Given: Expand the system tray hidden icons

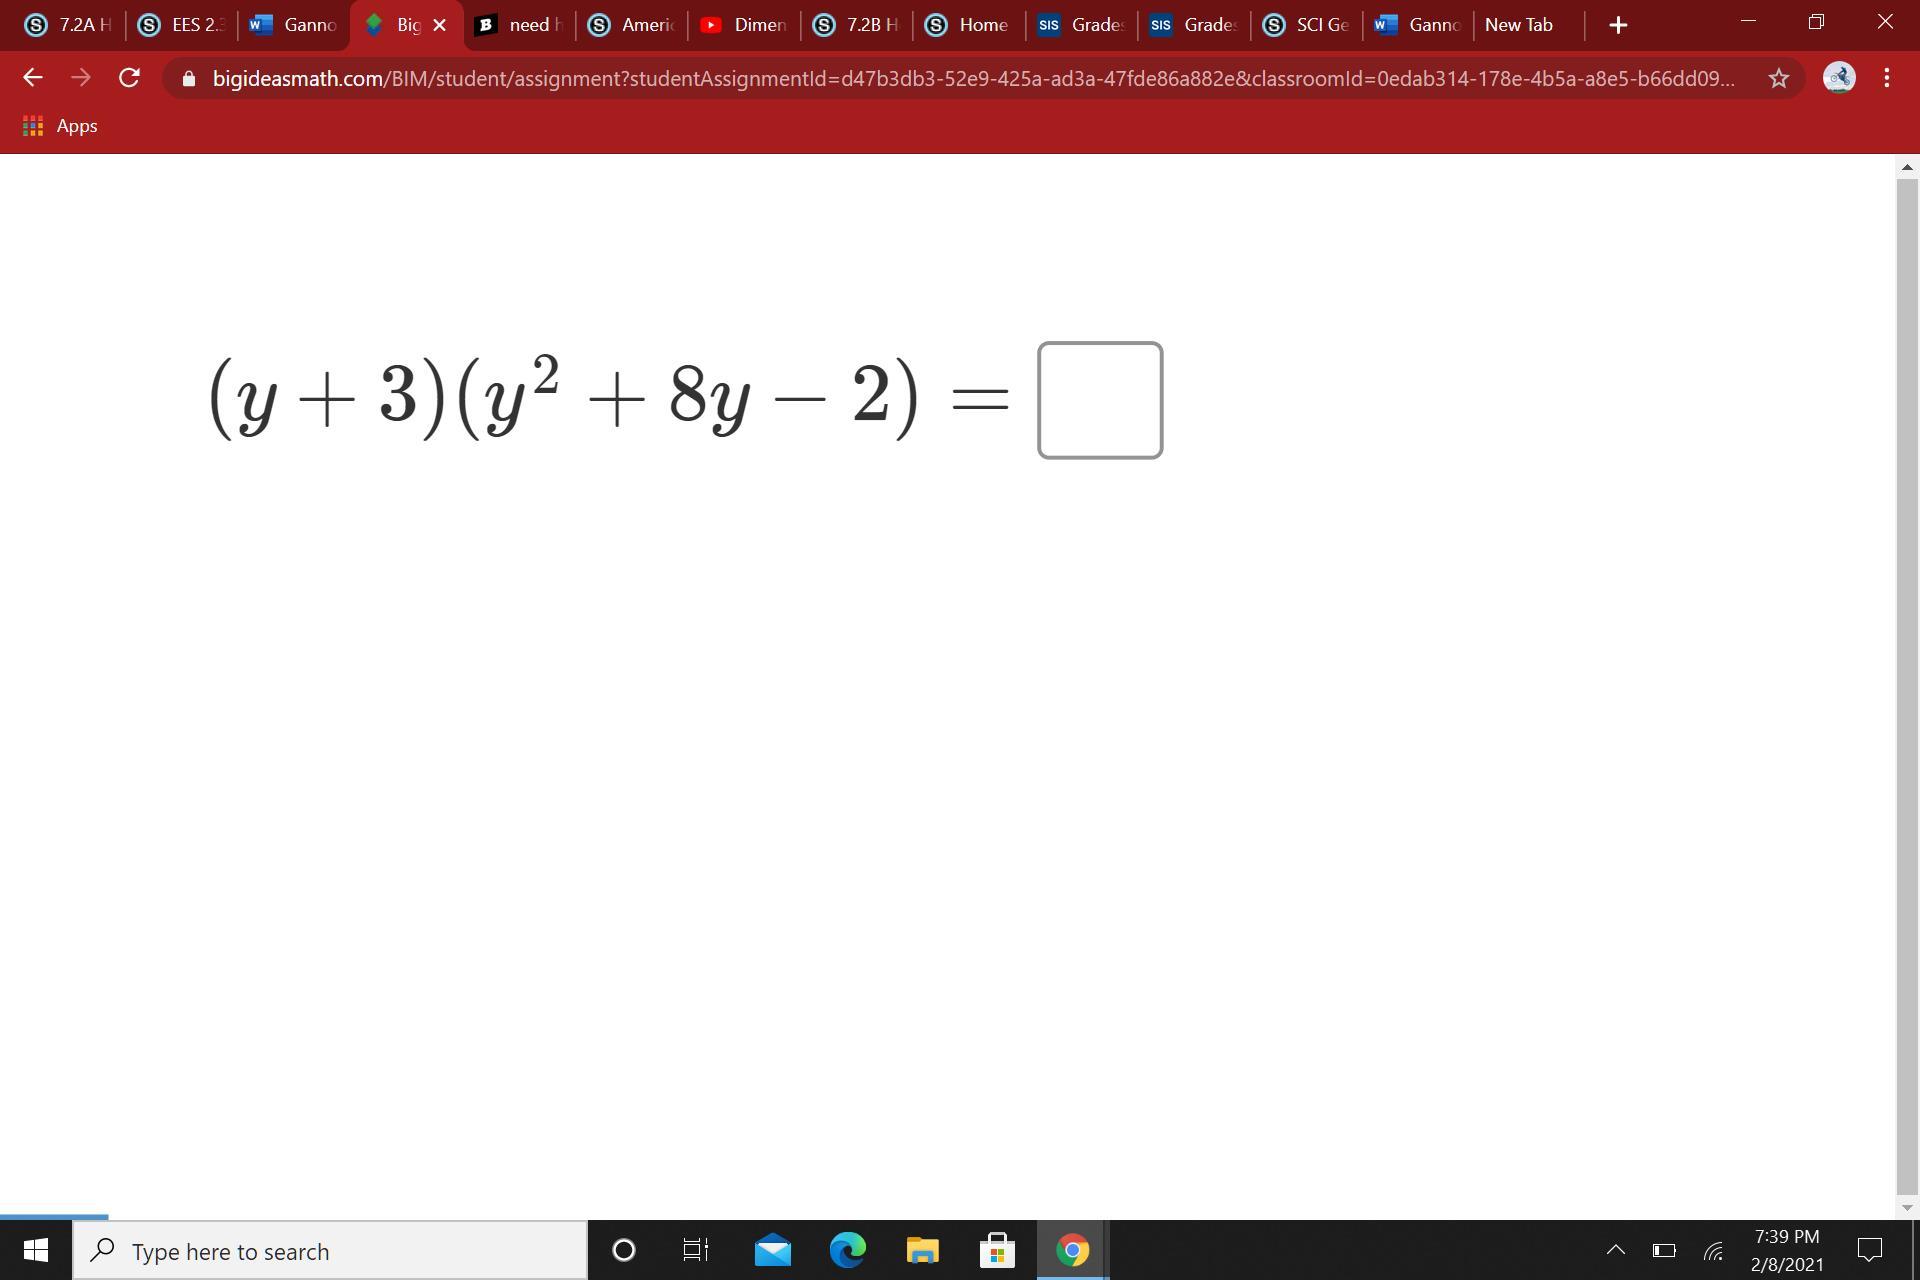Looking at the screenshot, I should click(1615, 1250).
